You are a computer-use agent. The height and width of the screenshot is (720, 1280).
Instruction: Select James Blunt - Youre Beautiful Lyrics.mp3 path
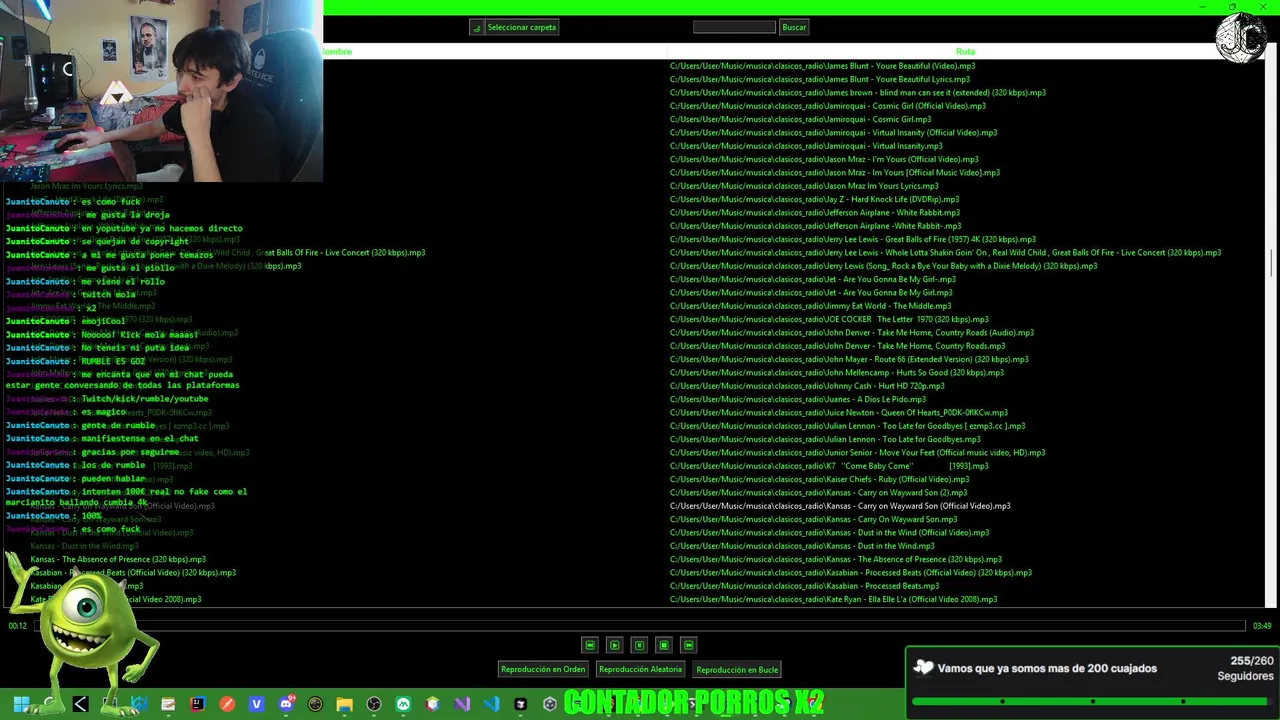pyautogui.click(x=820, y=79)
